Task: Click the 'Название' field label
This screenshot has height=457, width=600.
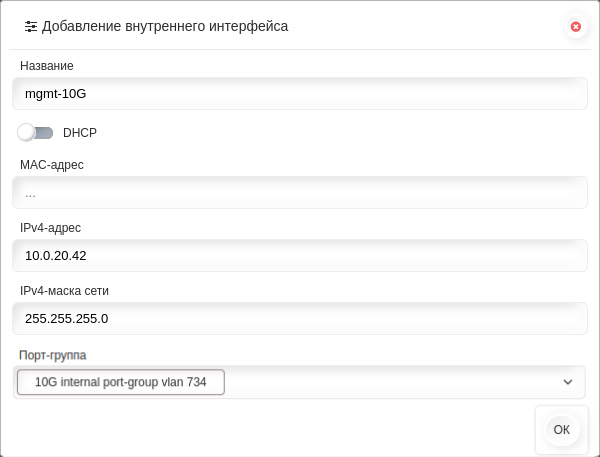Action: coord(47,65)
